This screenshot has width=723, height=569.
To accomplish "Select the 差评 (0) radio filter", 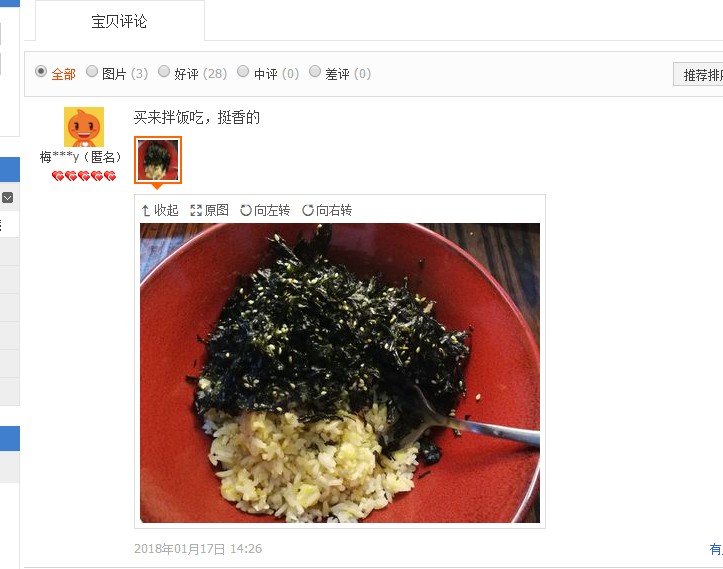I will (x=315, y=71).
